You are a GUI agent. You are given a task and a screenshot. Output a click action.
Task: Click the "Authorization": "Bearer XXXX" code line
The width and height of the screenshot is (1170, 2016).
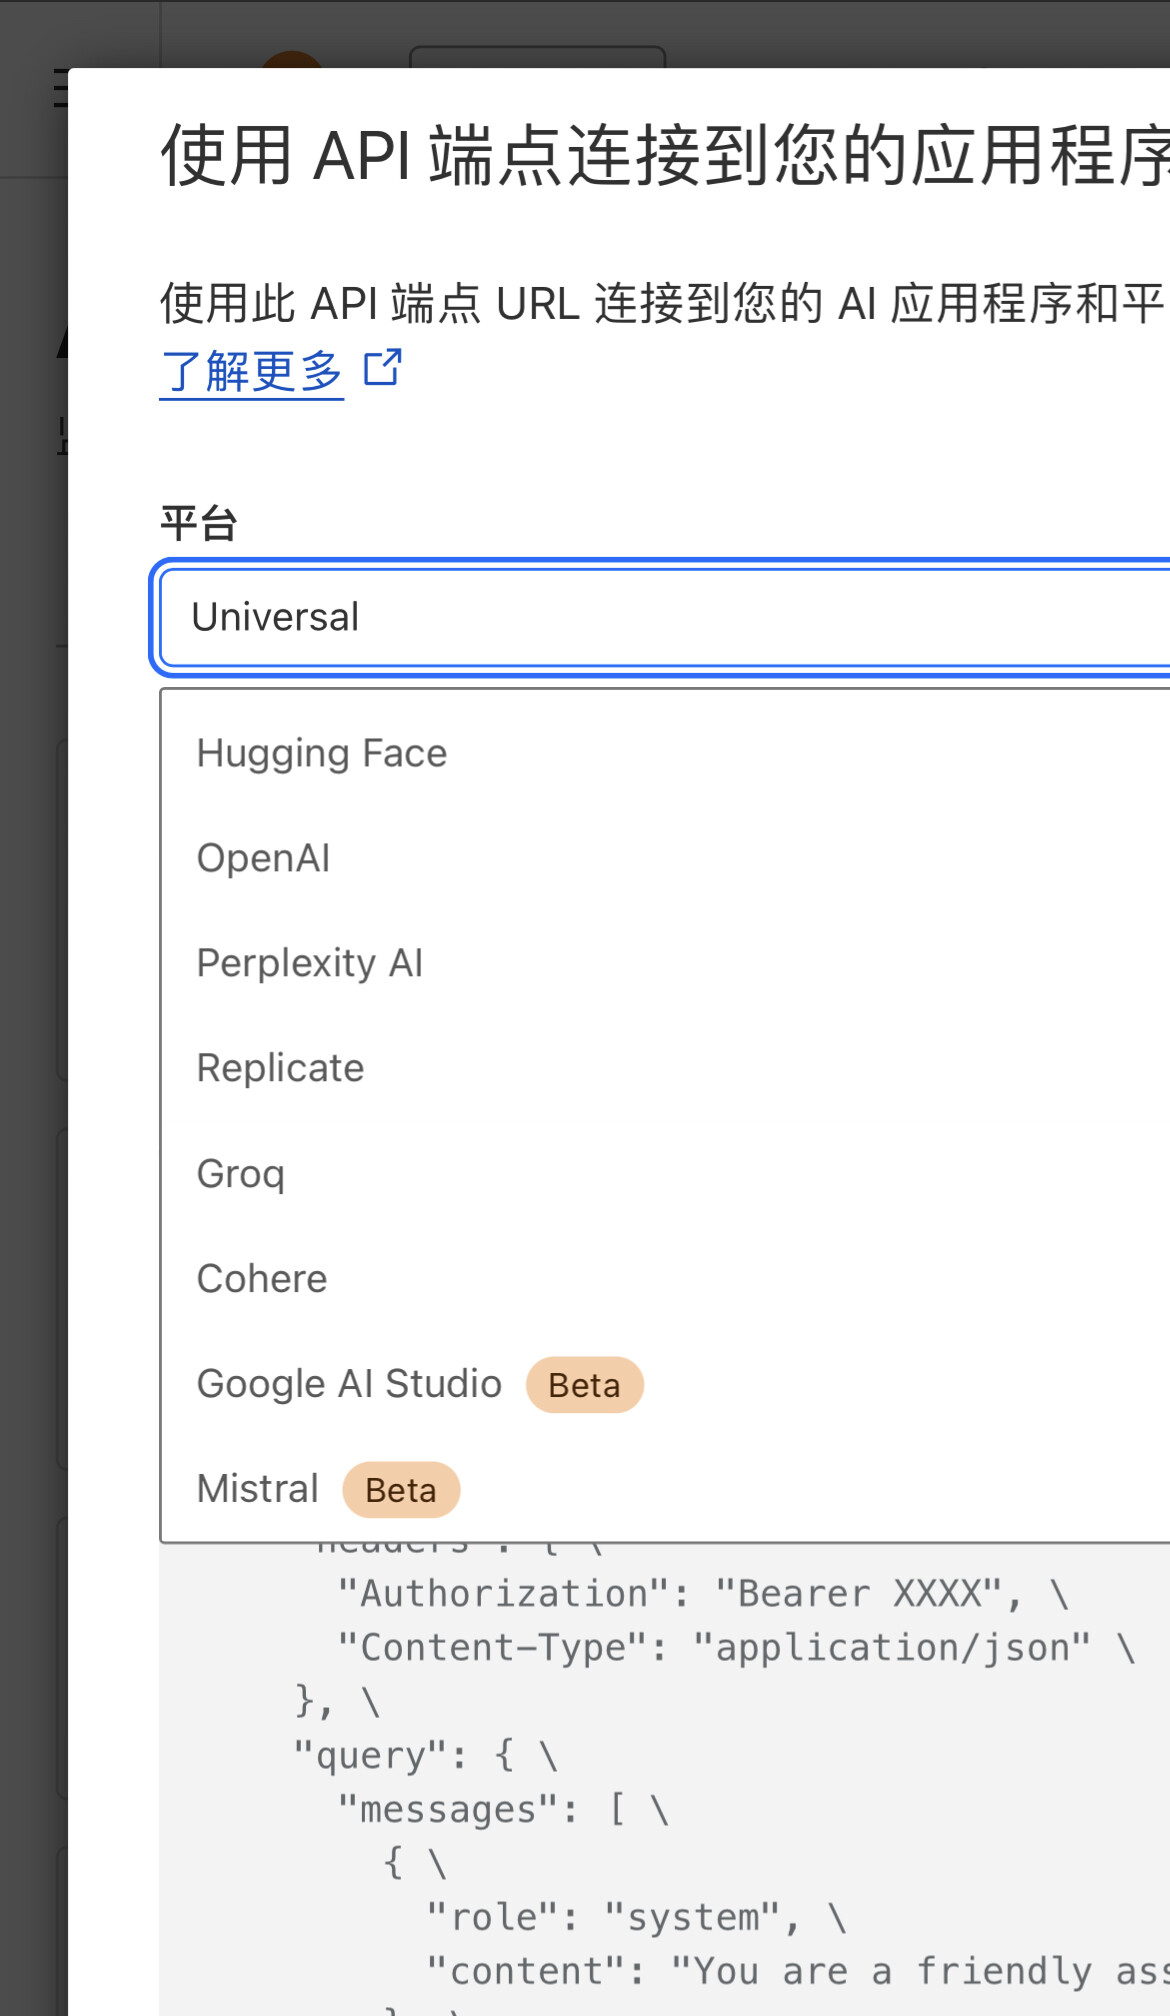(703, 1594)
